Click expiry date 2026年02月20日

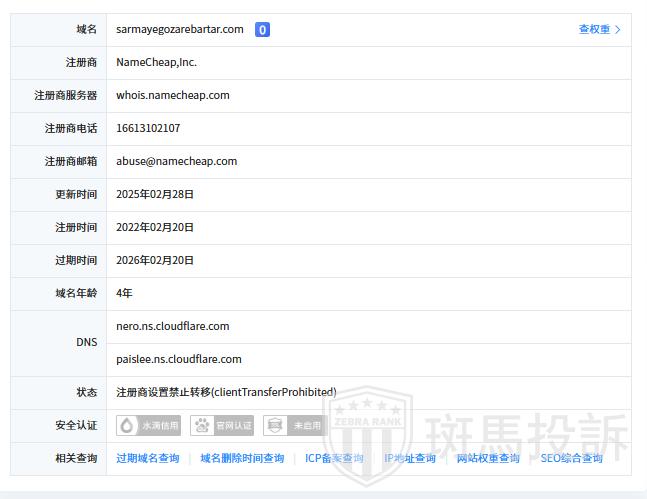(155, 260)
